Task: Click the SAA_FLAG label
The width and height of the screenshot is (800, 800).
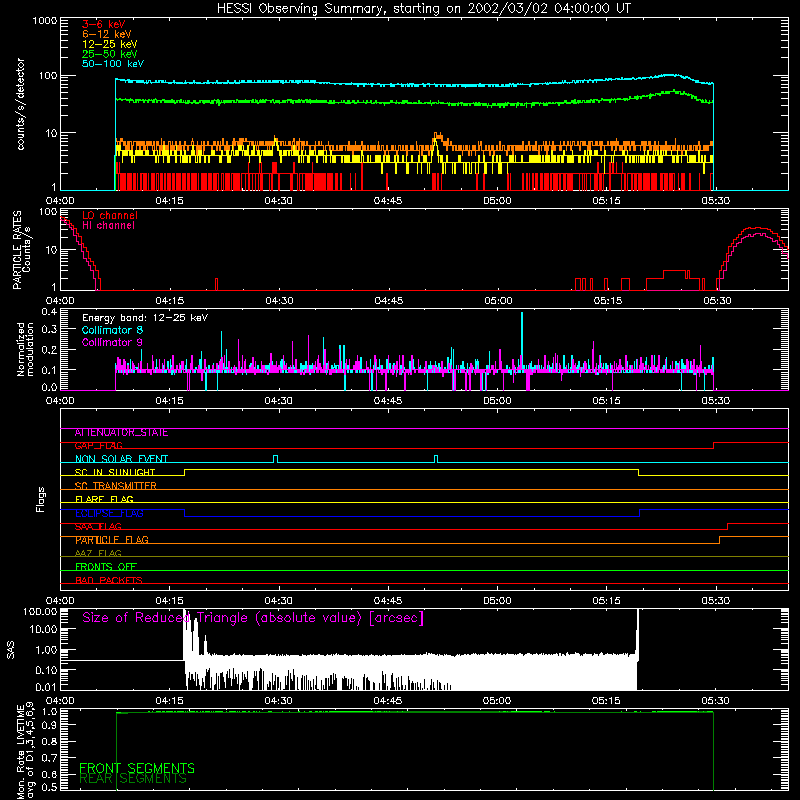Action: click(98, 527)
